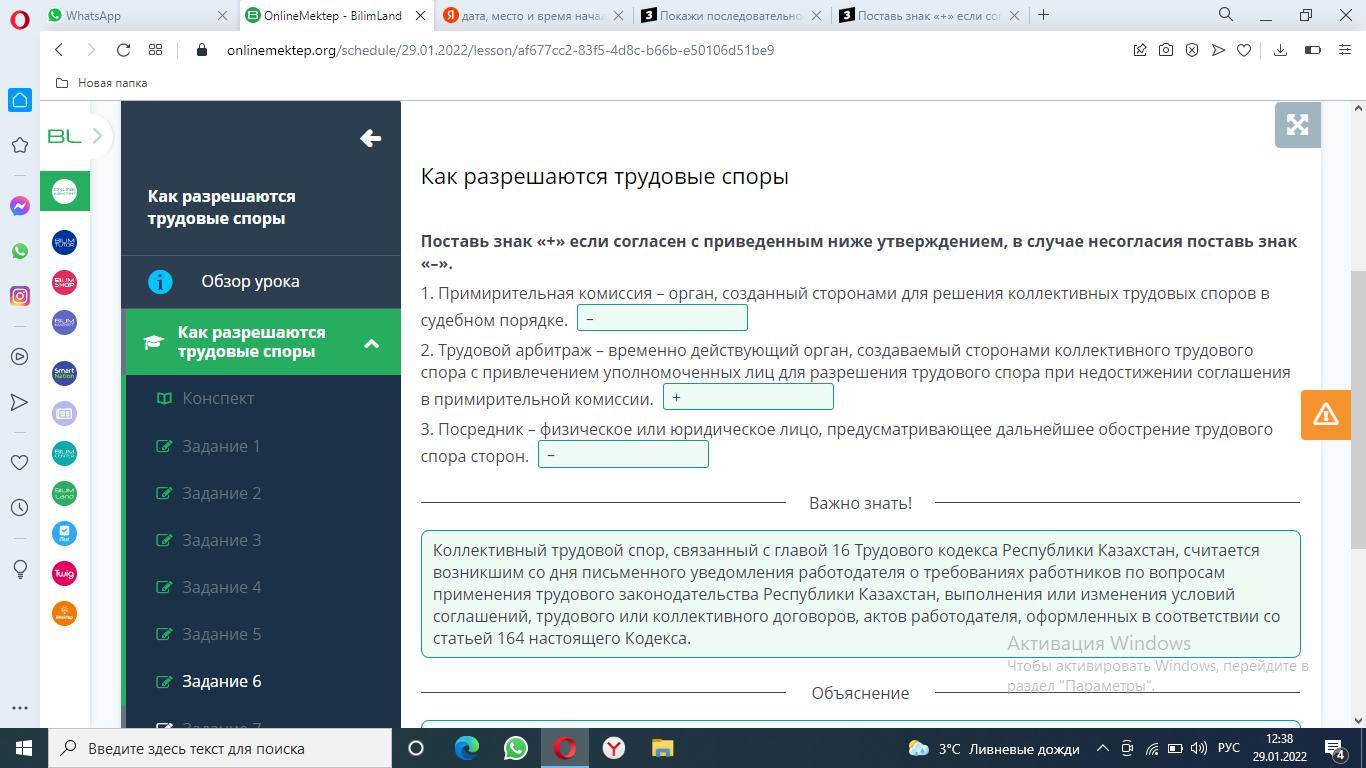Open Instagram in the Opera sidebar
Image resolution: width=1366 pixels, height=768 pixels.
pos(19,296)
